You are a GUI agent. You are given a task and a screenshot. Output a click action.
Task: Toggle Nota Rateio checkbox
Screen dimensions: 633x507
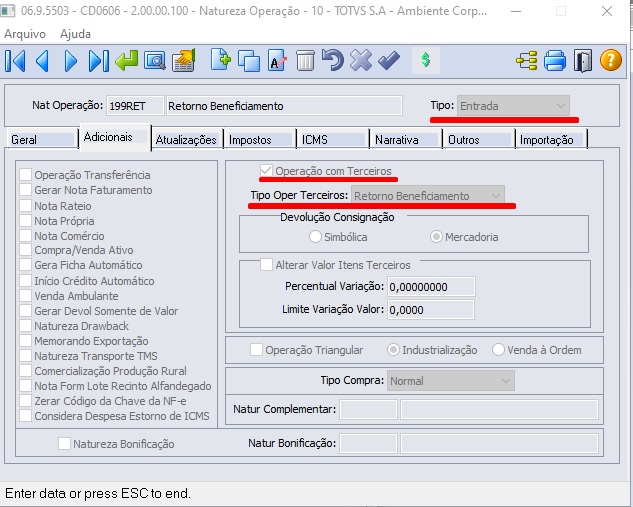tap(26, 205)
